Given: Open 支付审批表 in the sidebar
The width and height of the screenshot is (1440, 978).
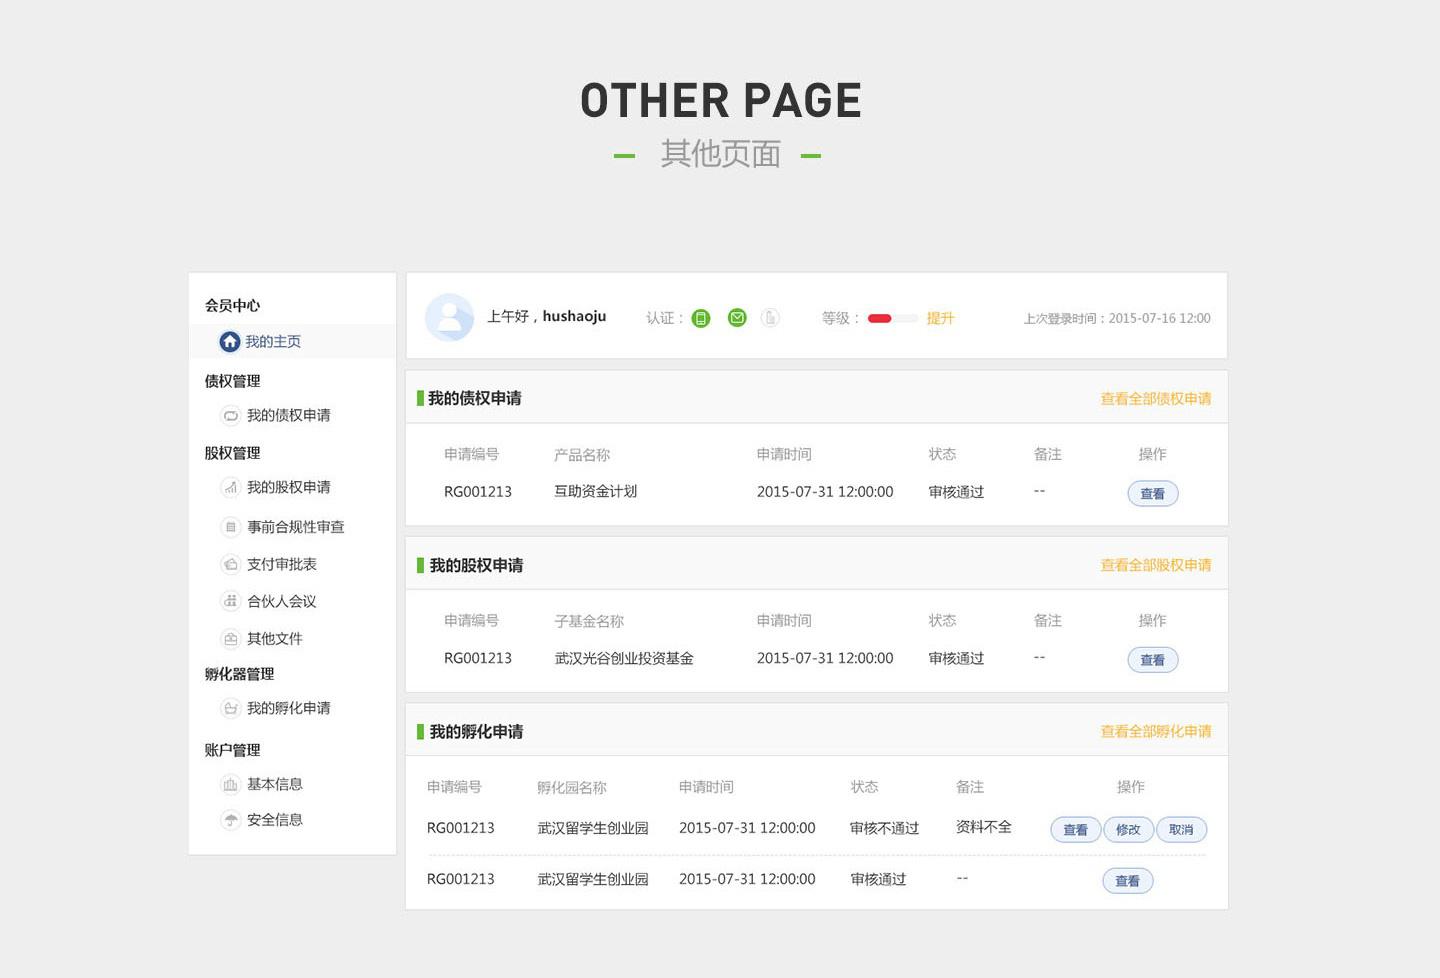Looking at the screenshot, I should point(281,564).
